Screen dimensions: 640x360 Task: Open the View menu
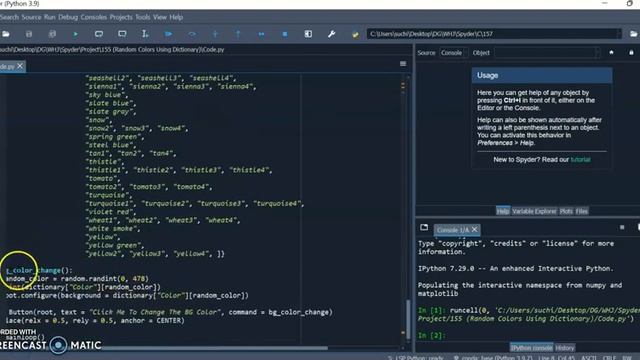point(160,17)
